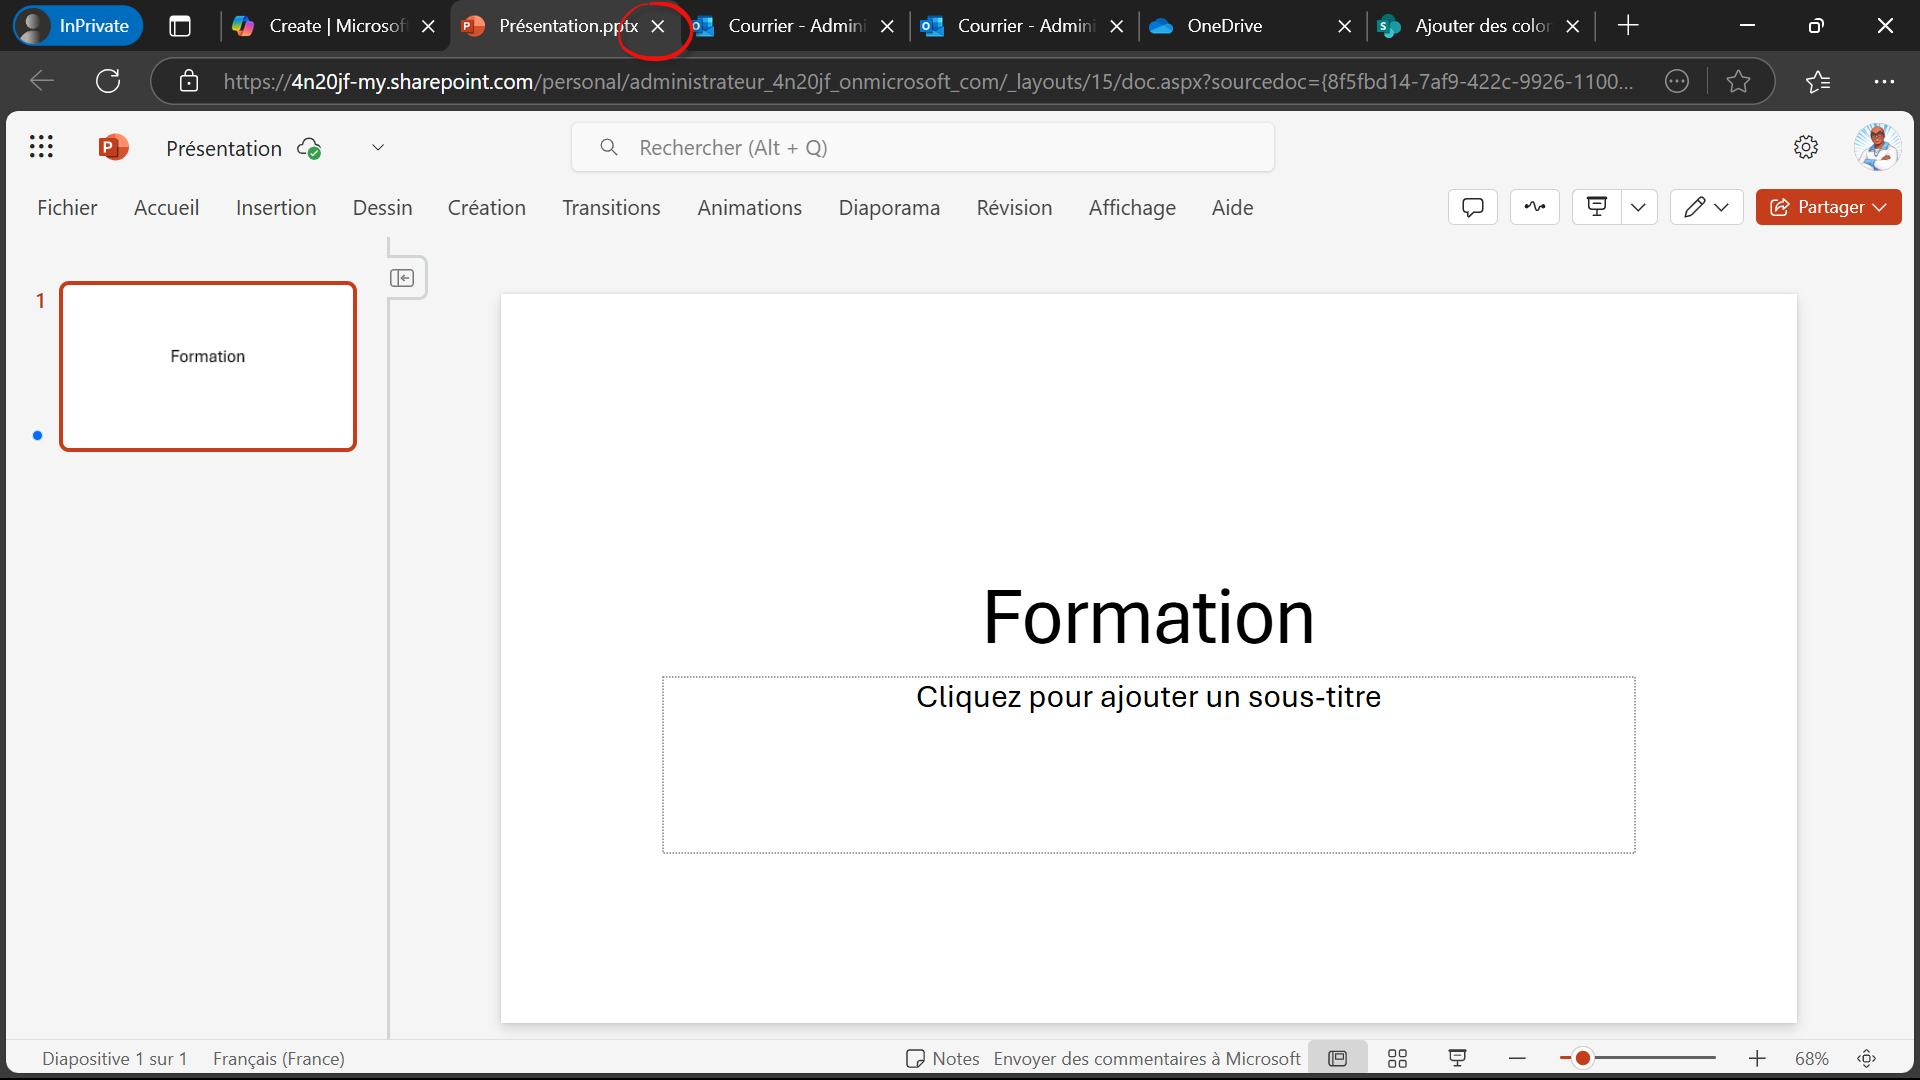Expand the file name chevron

tap(378, 147)
